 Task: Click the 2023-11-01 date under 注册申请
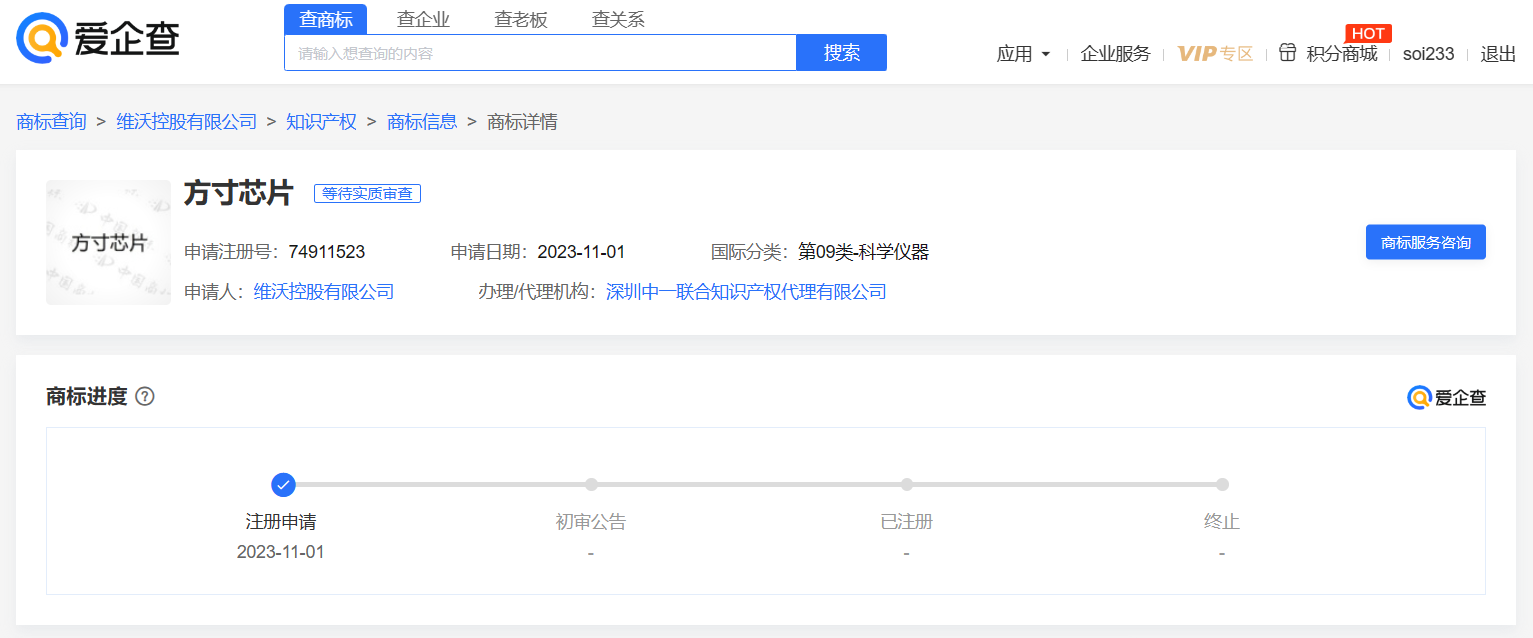click(x=281, y=552)
